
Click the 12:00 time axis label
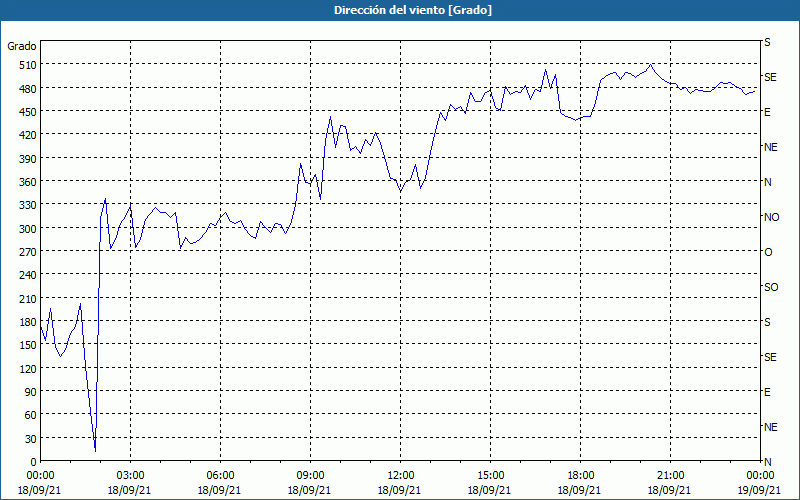[401, 476]
